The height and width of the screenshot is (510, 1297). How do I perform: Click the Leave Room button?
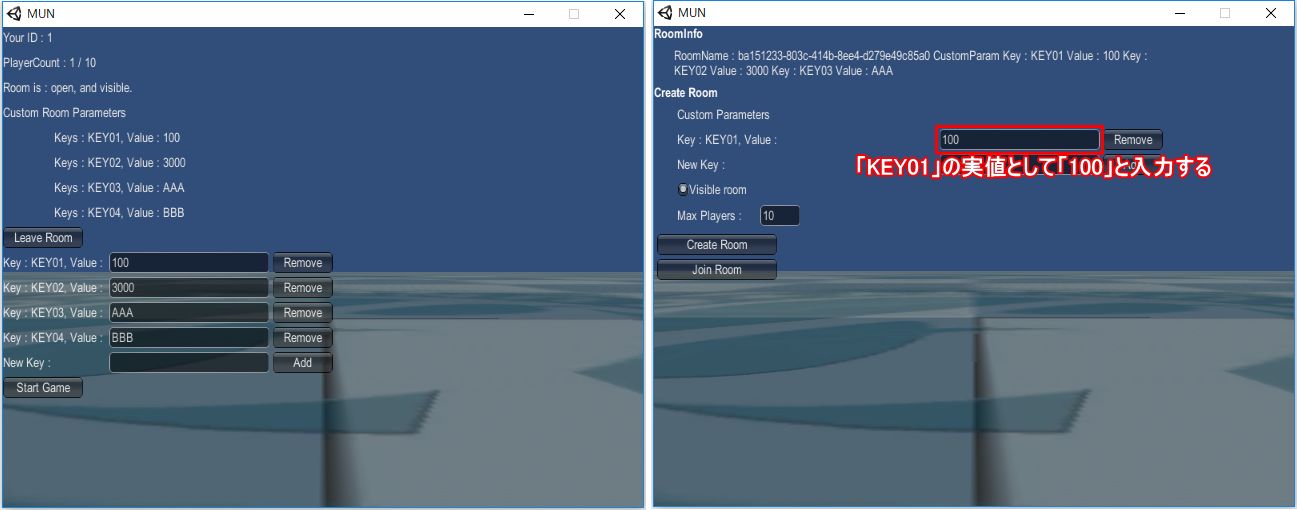43,238
